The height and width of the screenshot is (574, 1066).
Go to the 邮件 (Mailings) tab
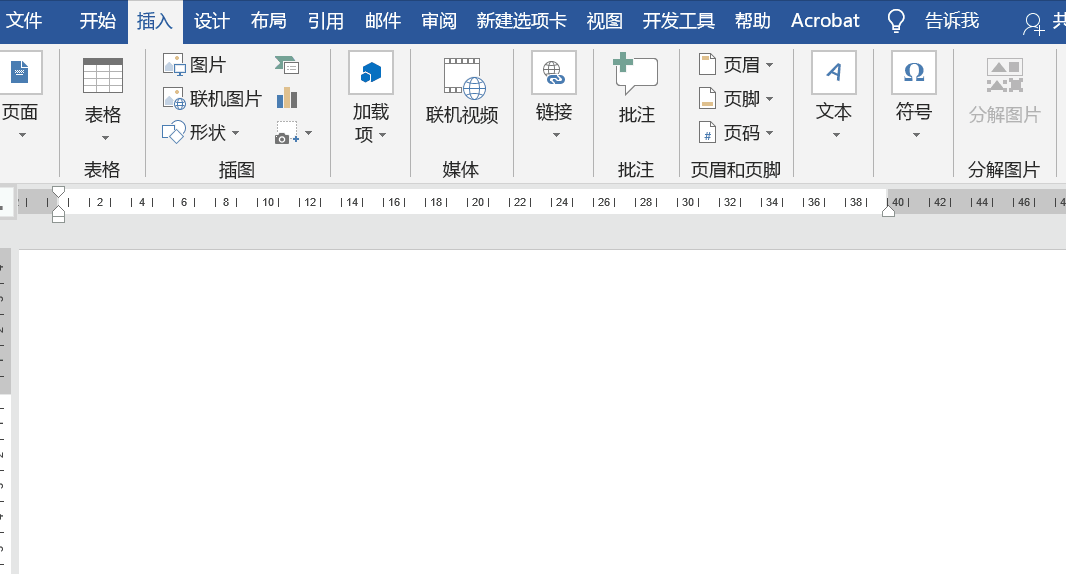click(383, 21)
